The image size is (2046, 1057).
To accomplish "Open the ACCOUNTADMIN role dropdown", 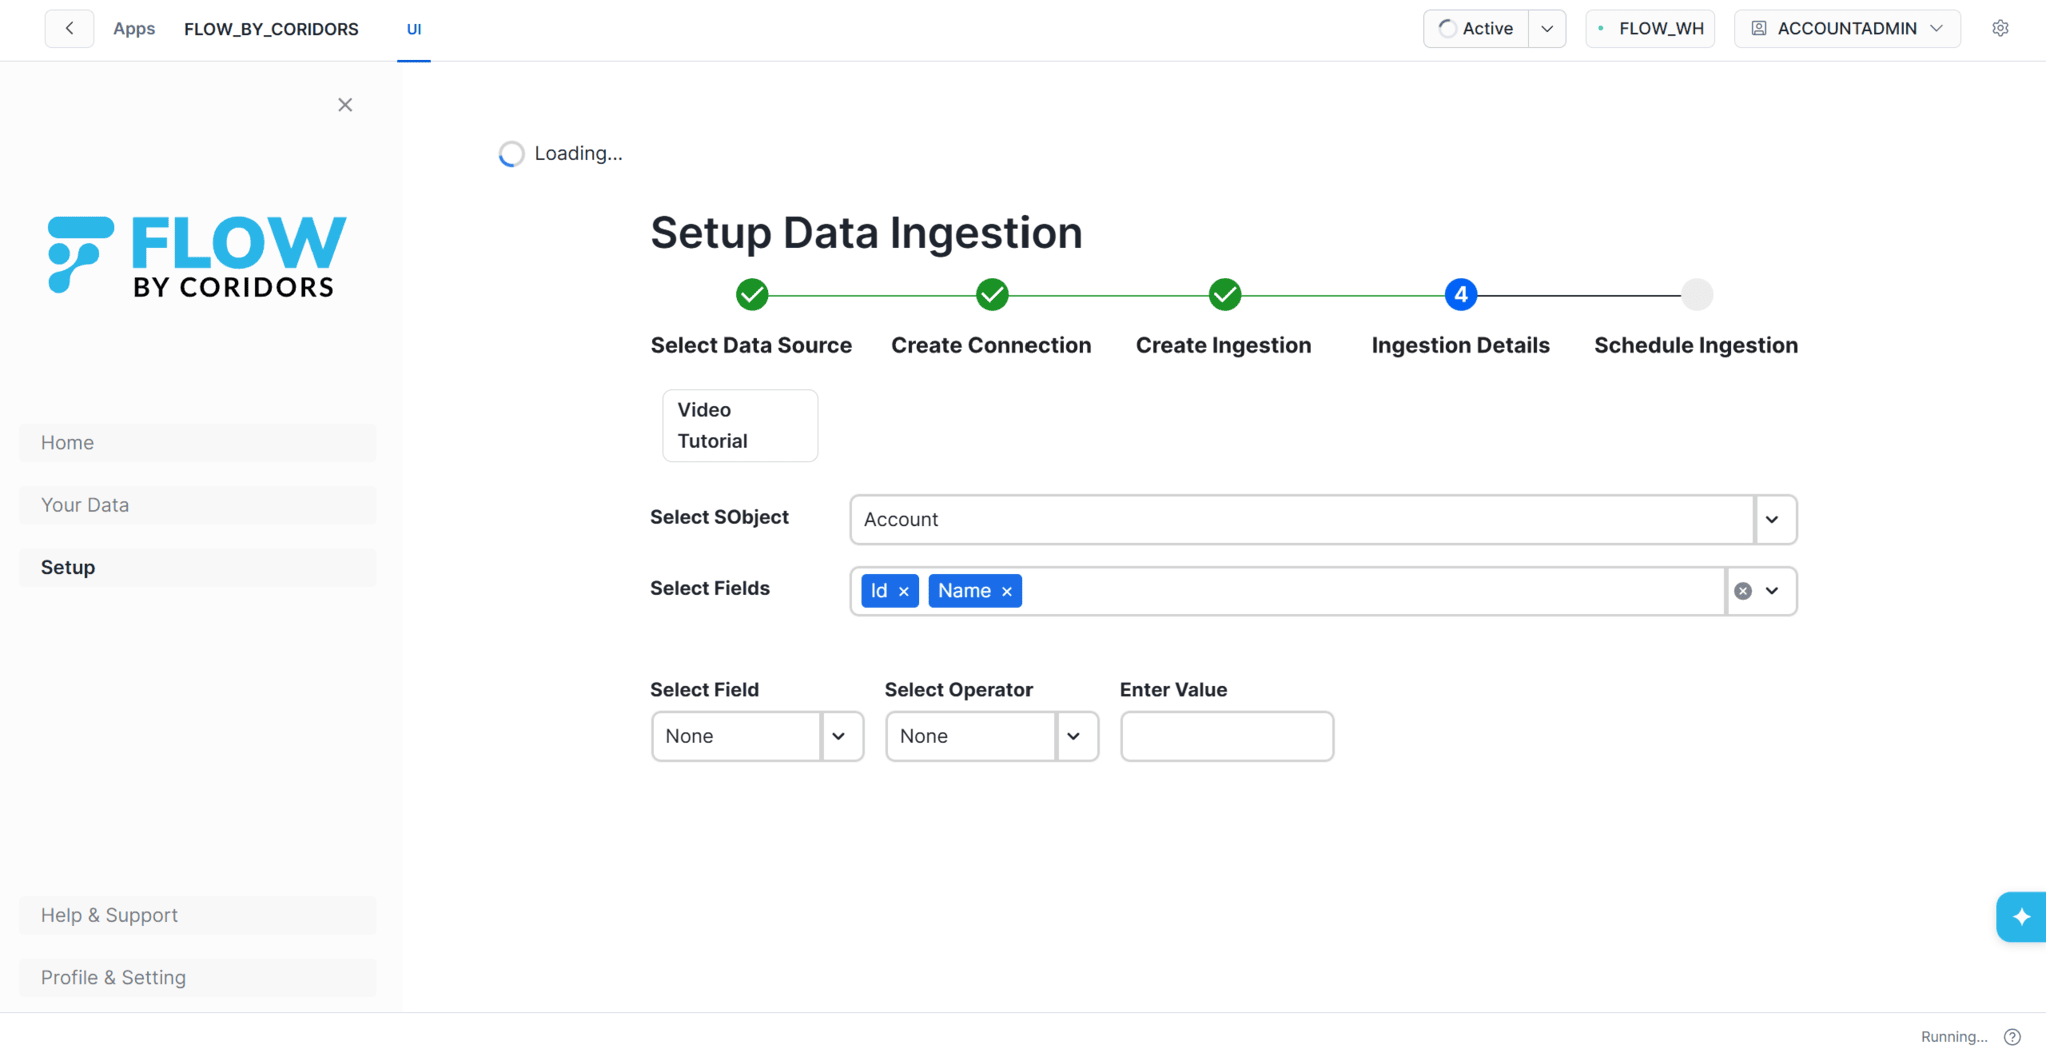I will (x=1847, y=29).
